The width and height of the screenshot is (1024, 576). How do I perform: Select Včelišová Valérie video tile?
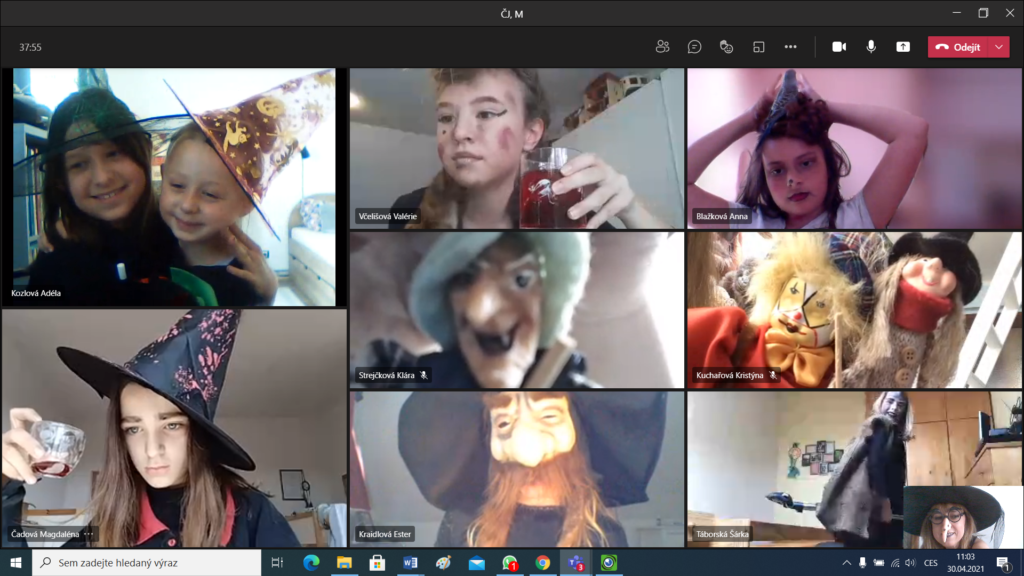pyautogui.click(x=517, y=148)
